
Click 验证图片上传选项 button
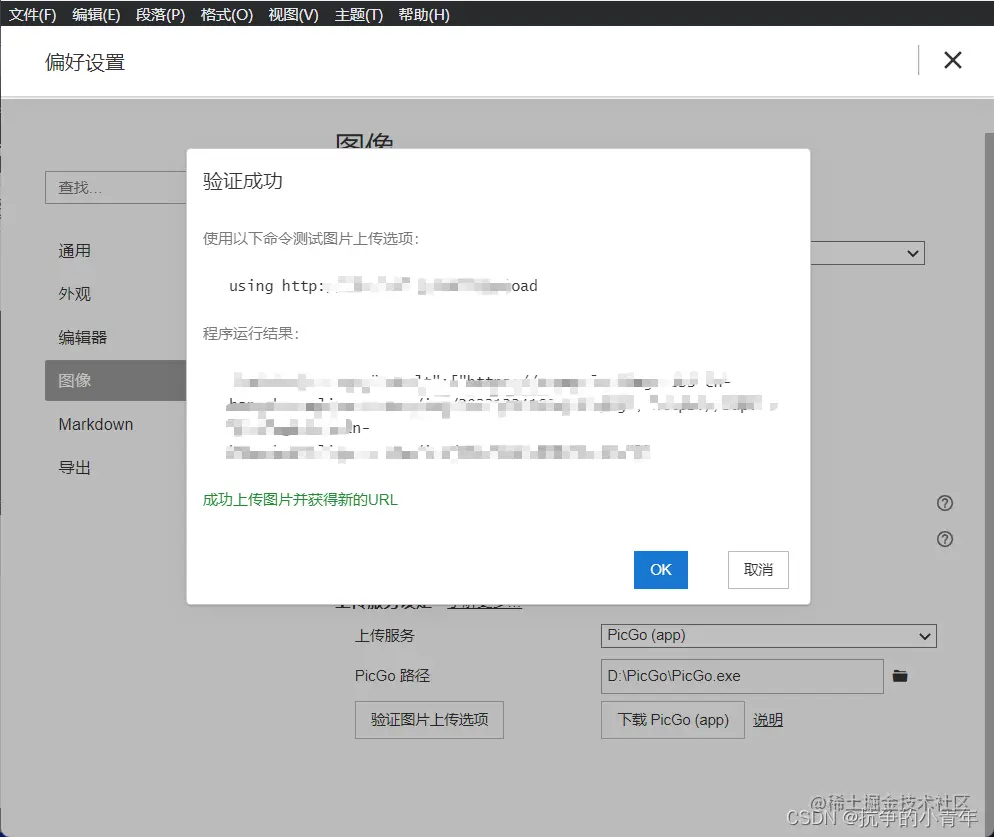[429, 720]
